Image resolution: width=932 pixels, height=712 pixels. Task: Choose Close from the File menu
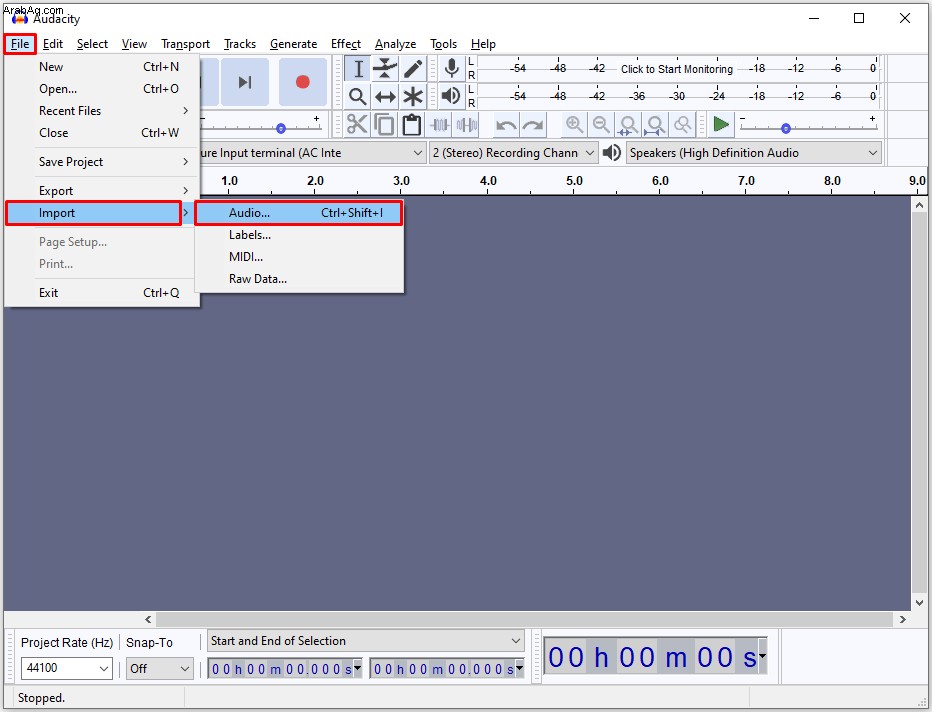(102, 133)
